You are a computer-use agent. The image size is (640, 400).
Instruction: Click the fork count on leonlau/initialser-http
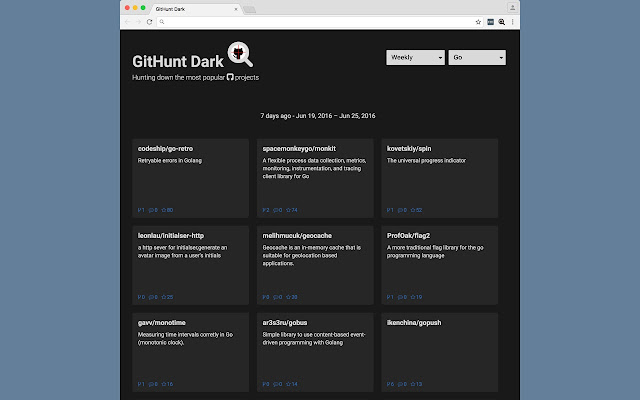click(x=141, y=297)
